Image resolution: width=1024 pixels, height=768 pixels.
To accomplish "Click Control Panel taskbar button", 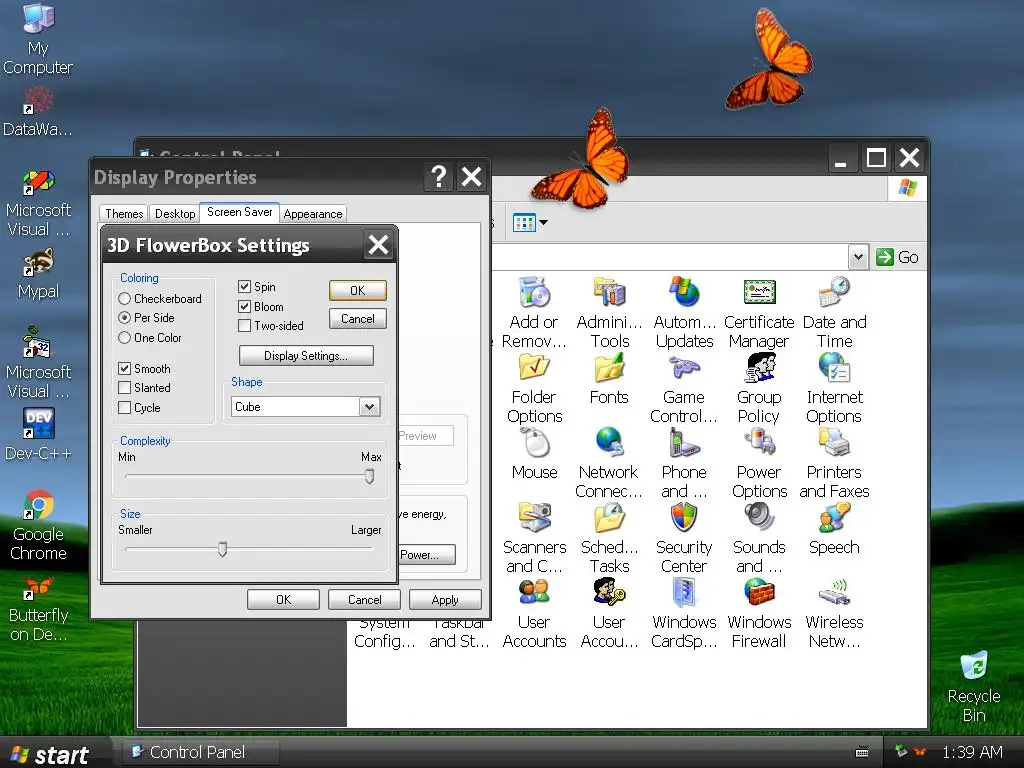I will pos(198,752).
